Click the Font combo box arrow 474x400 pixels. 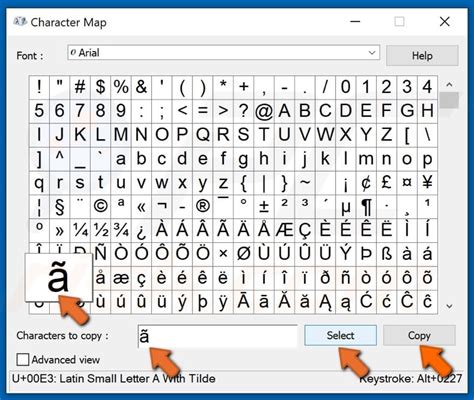coord(372,53)
